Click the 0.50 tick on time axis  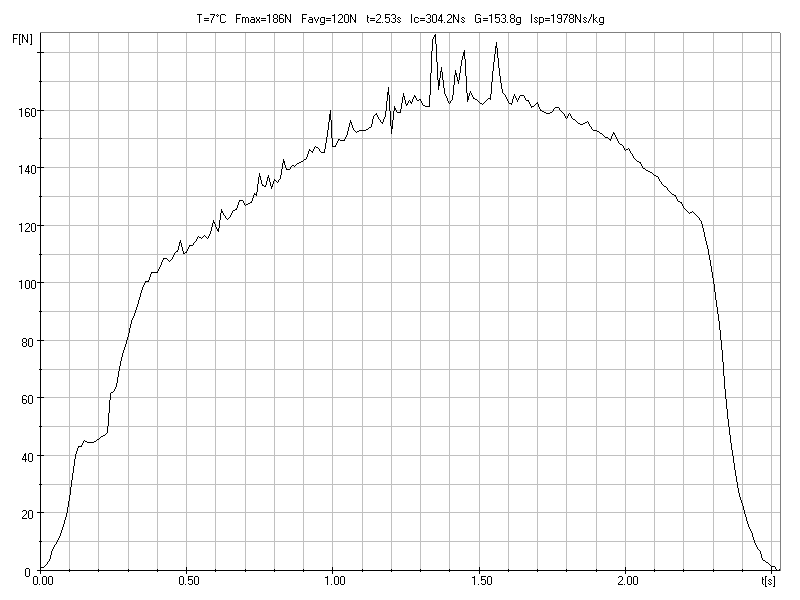(x=188, y=580)
